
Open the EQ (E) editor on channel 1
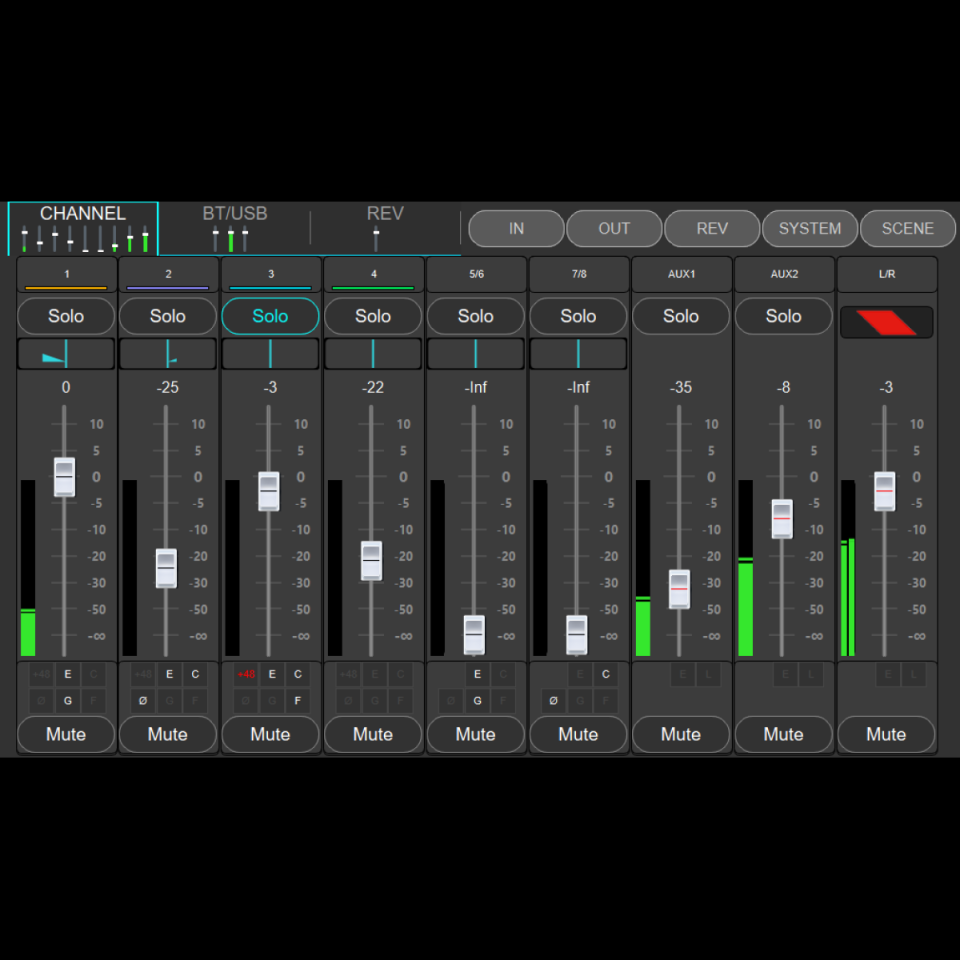[67, 674]
